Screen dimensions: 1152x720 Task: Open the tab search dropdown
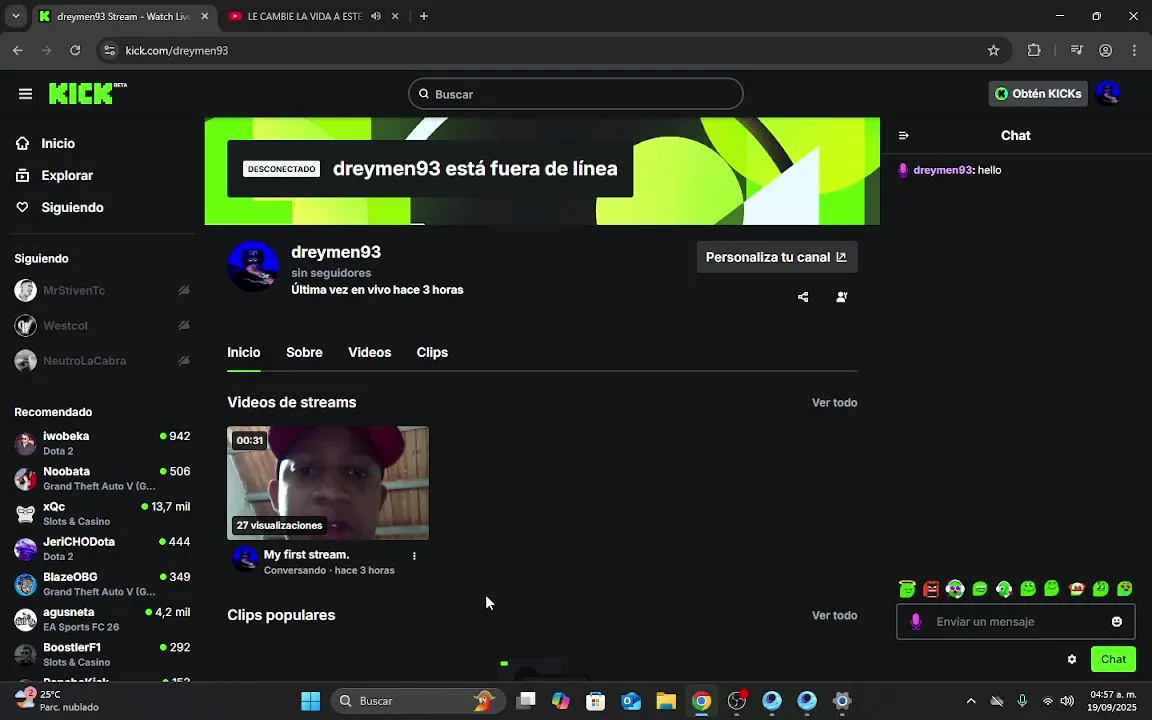pyautogui.click(x=15, y=16)
